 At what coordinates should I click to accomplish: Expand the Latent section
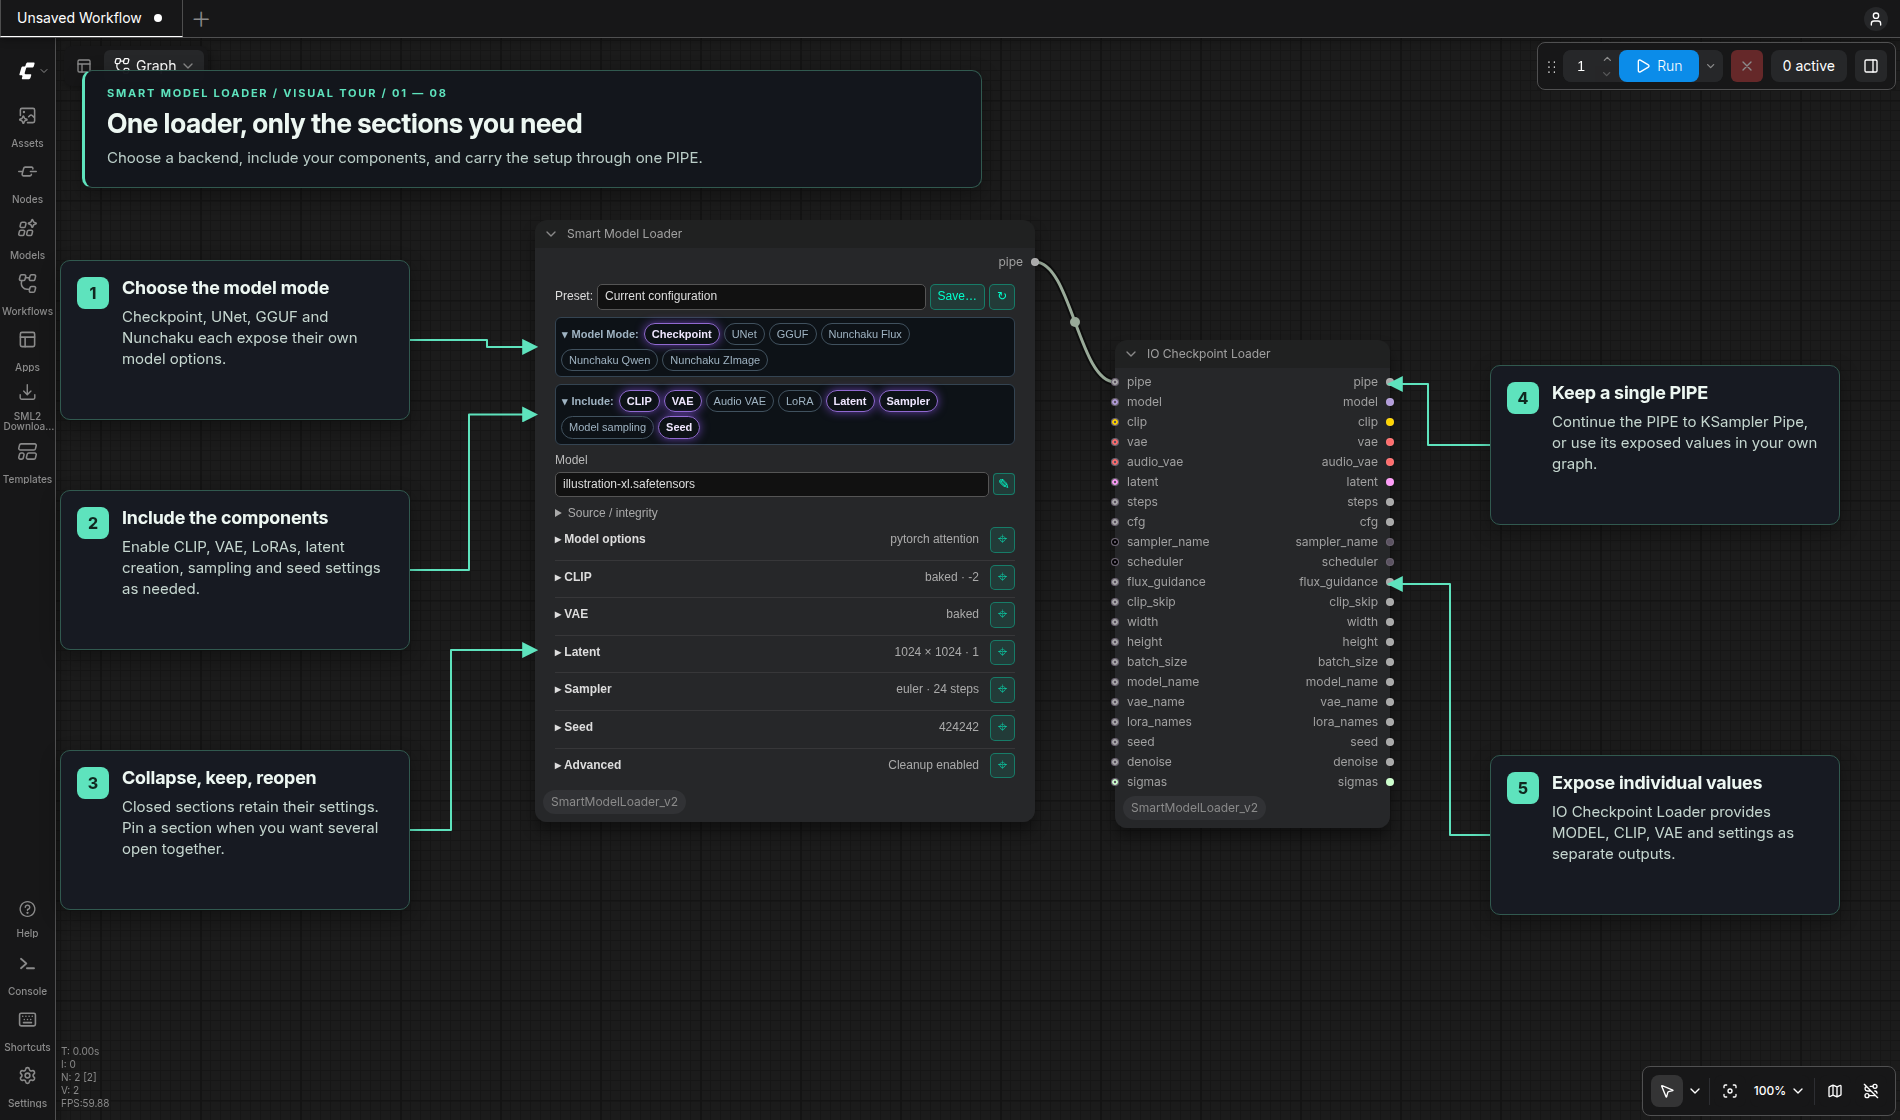(x=577, y=652)
